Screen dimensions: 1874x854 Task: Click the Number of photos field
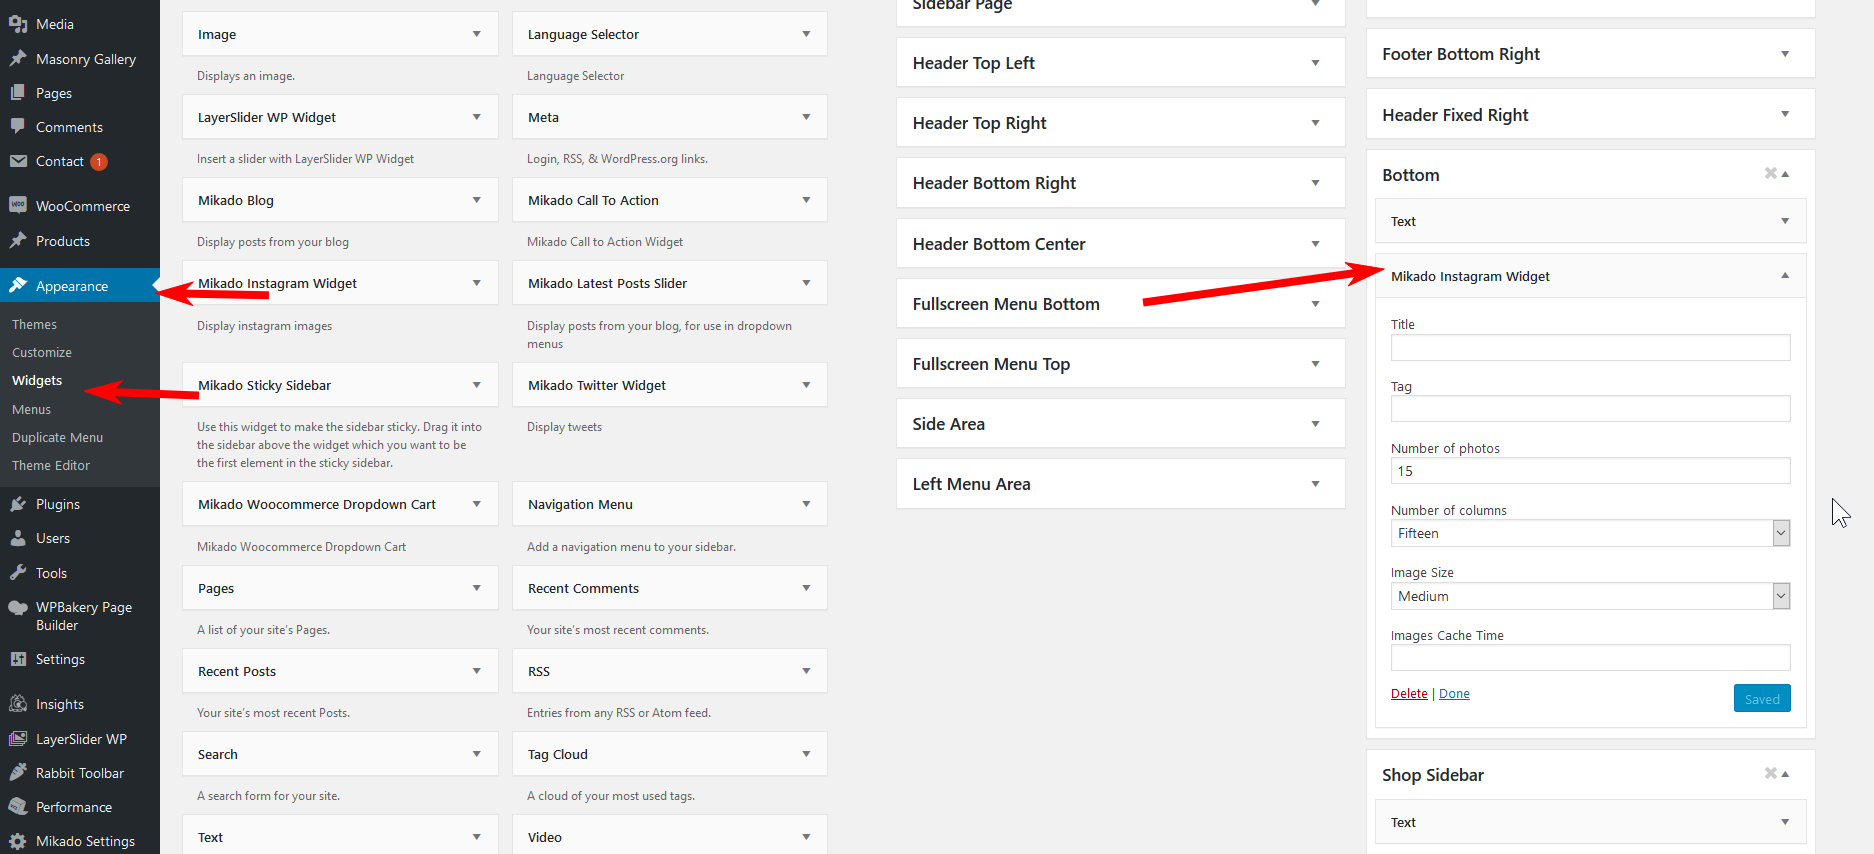coord(1590,471)
